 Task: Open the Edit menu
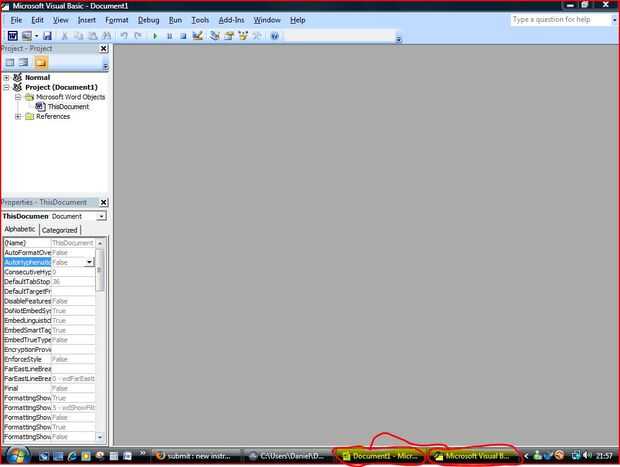38,20
